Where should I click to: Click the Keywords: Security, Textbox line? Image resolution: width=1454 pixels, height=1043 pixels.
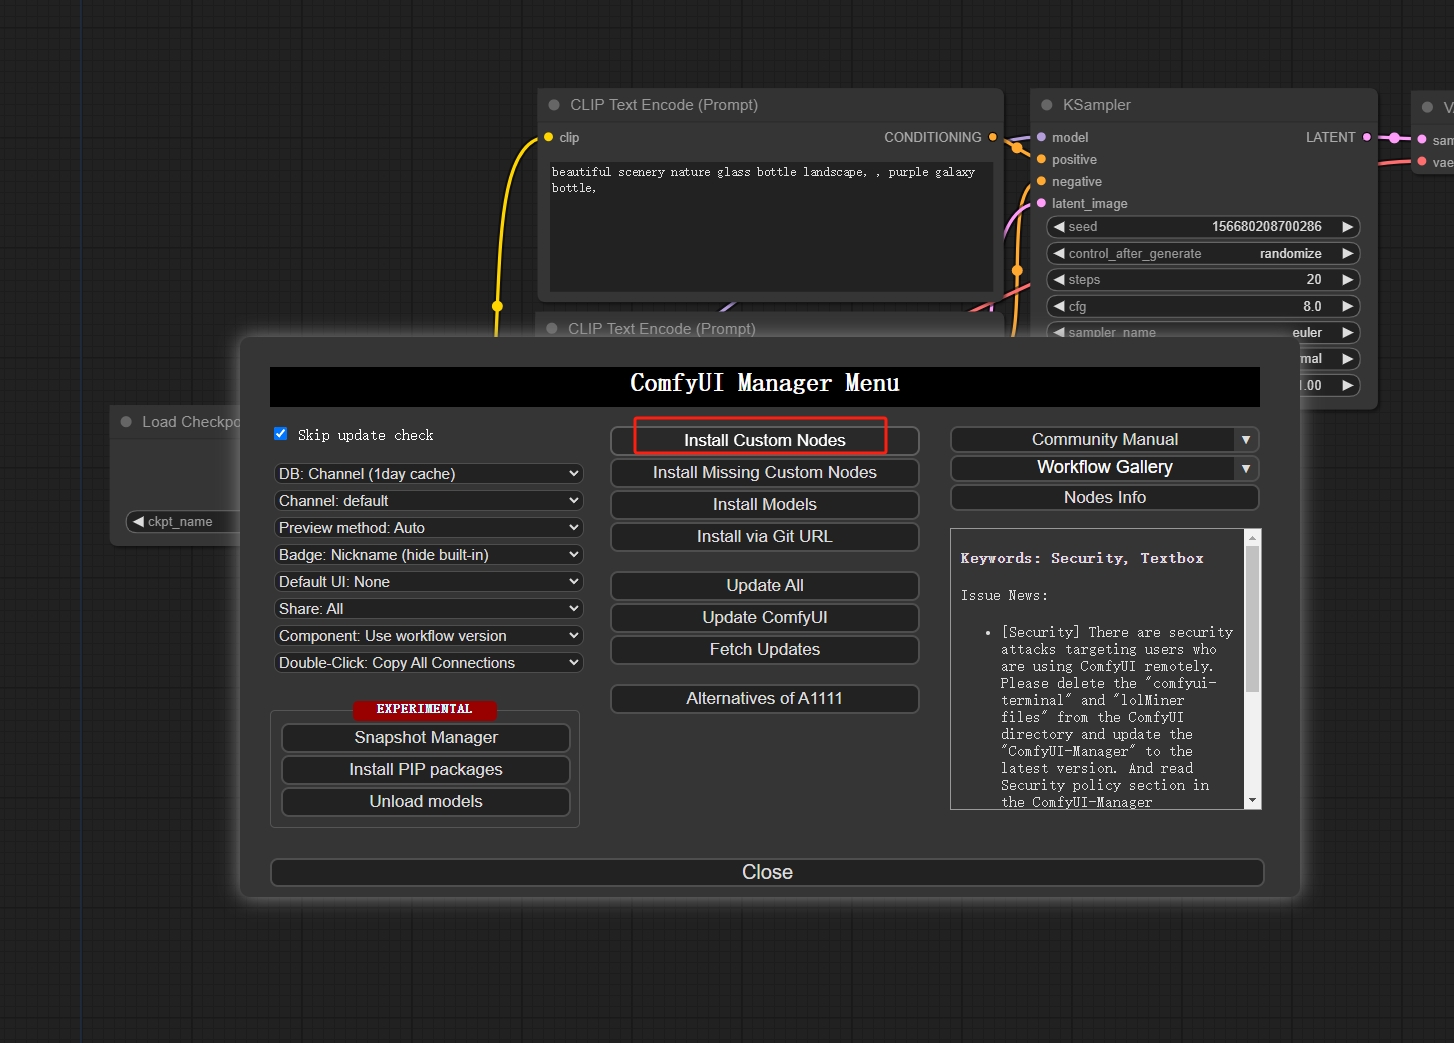[1082, 558]
